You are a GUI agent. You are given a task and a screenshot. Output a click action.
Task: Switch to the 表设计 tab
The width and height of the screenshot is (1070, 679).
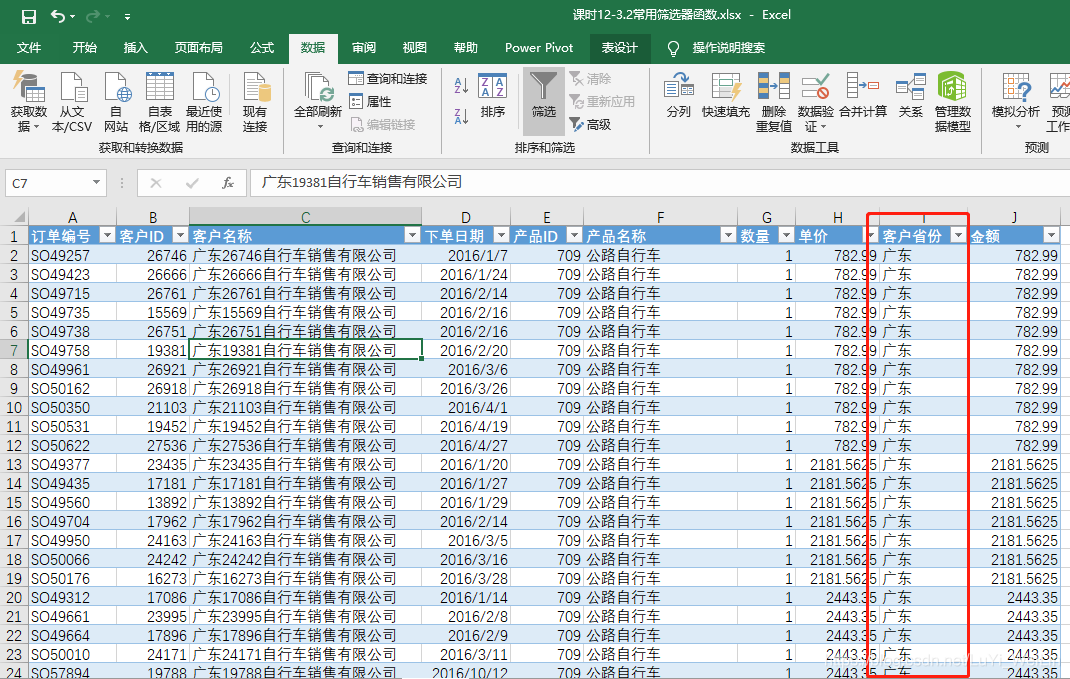pos(619,48)
